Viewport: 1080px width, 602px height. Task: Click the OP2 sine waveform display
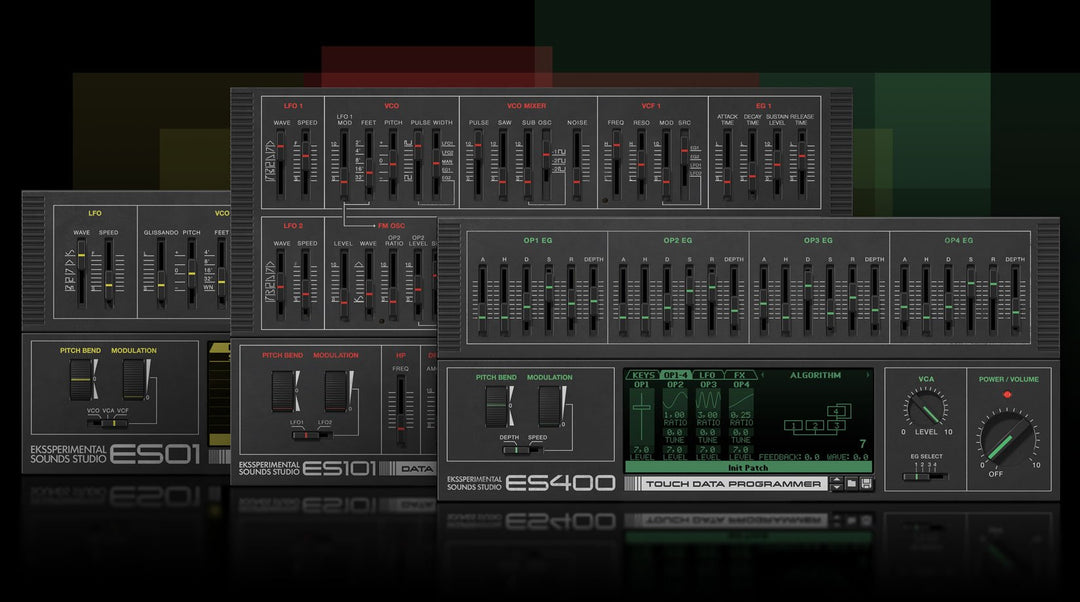click(675, 400)
